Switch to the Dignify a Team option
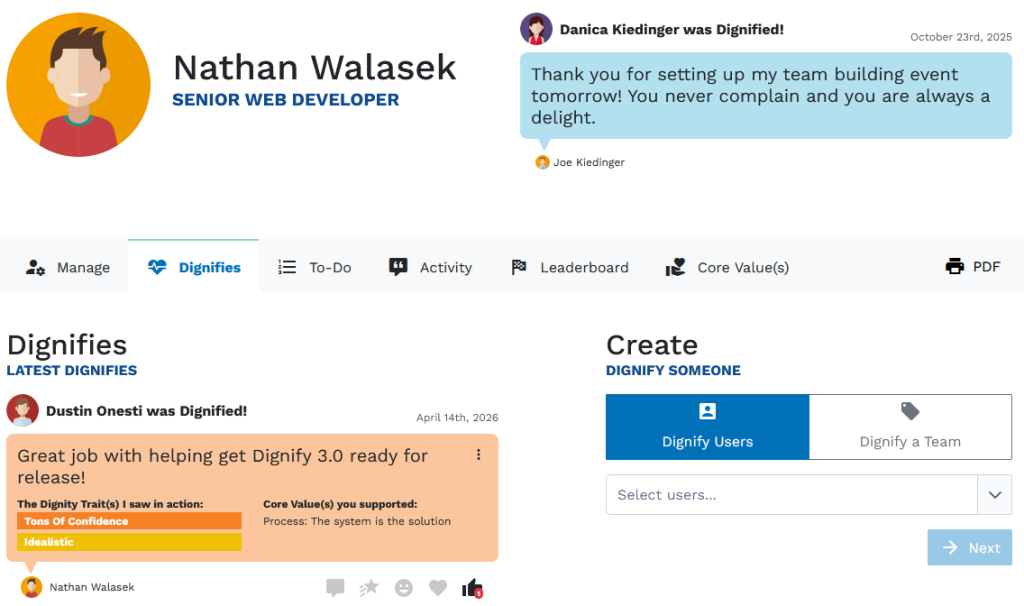This screenshot has height=606, width=1024. click(x=910, y=427)
